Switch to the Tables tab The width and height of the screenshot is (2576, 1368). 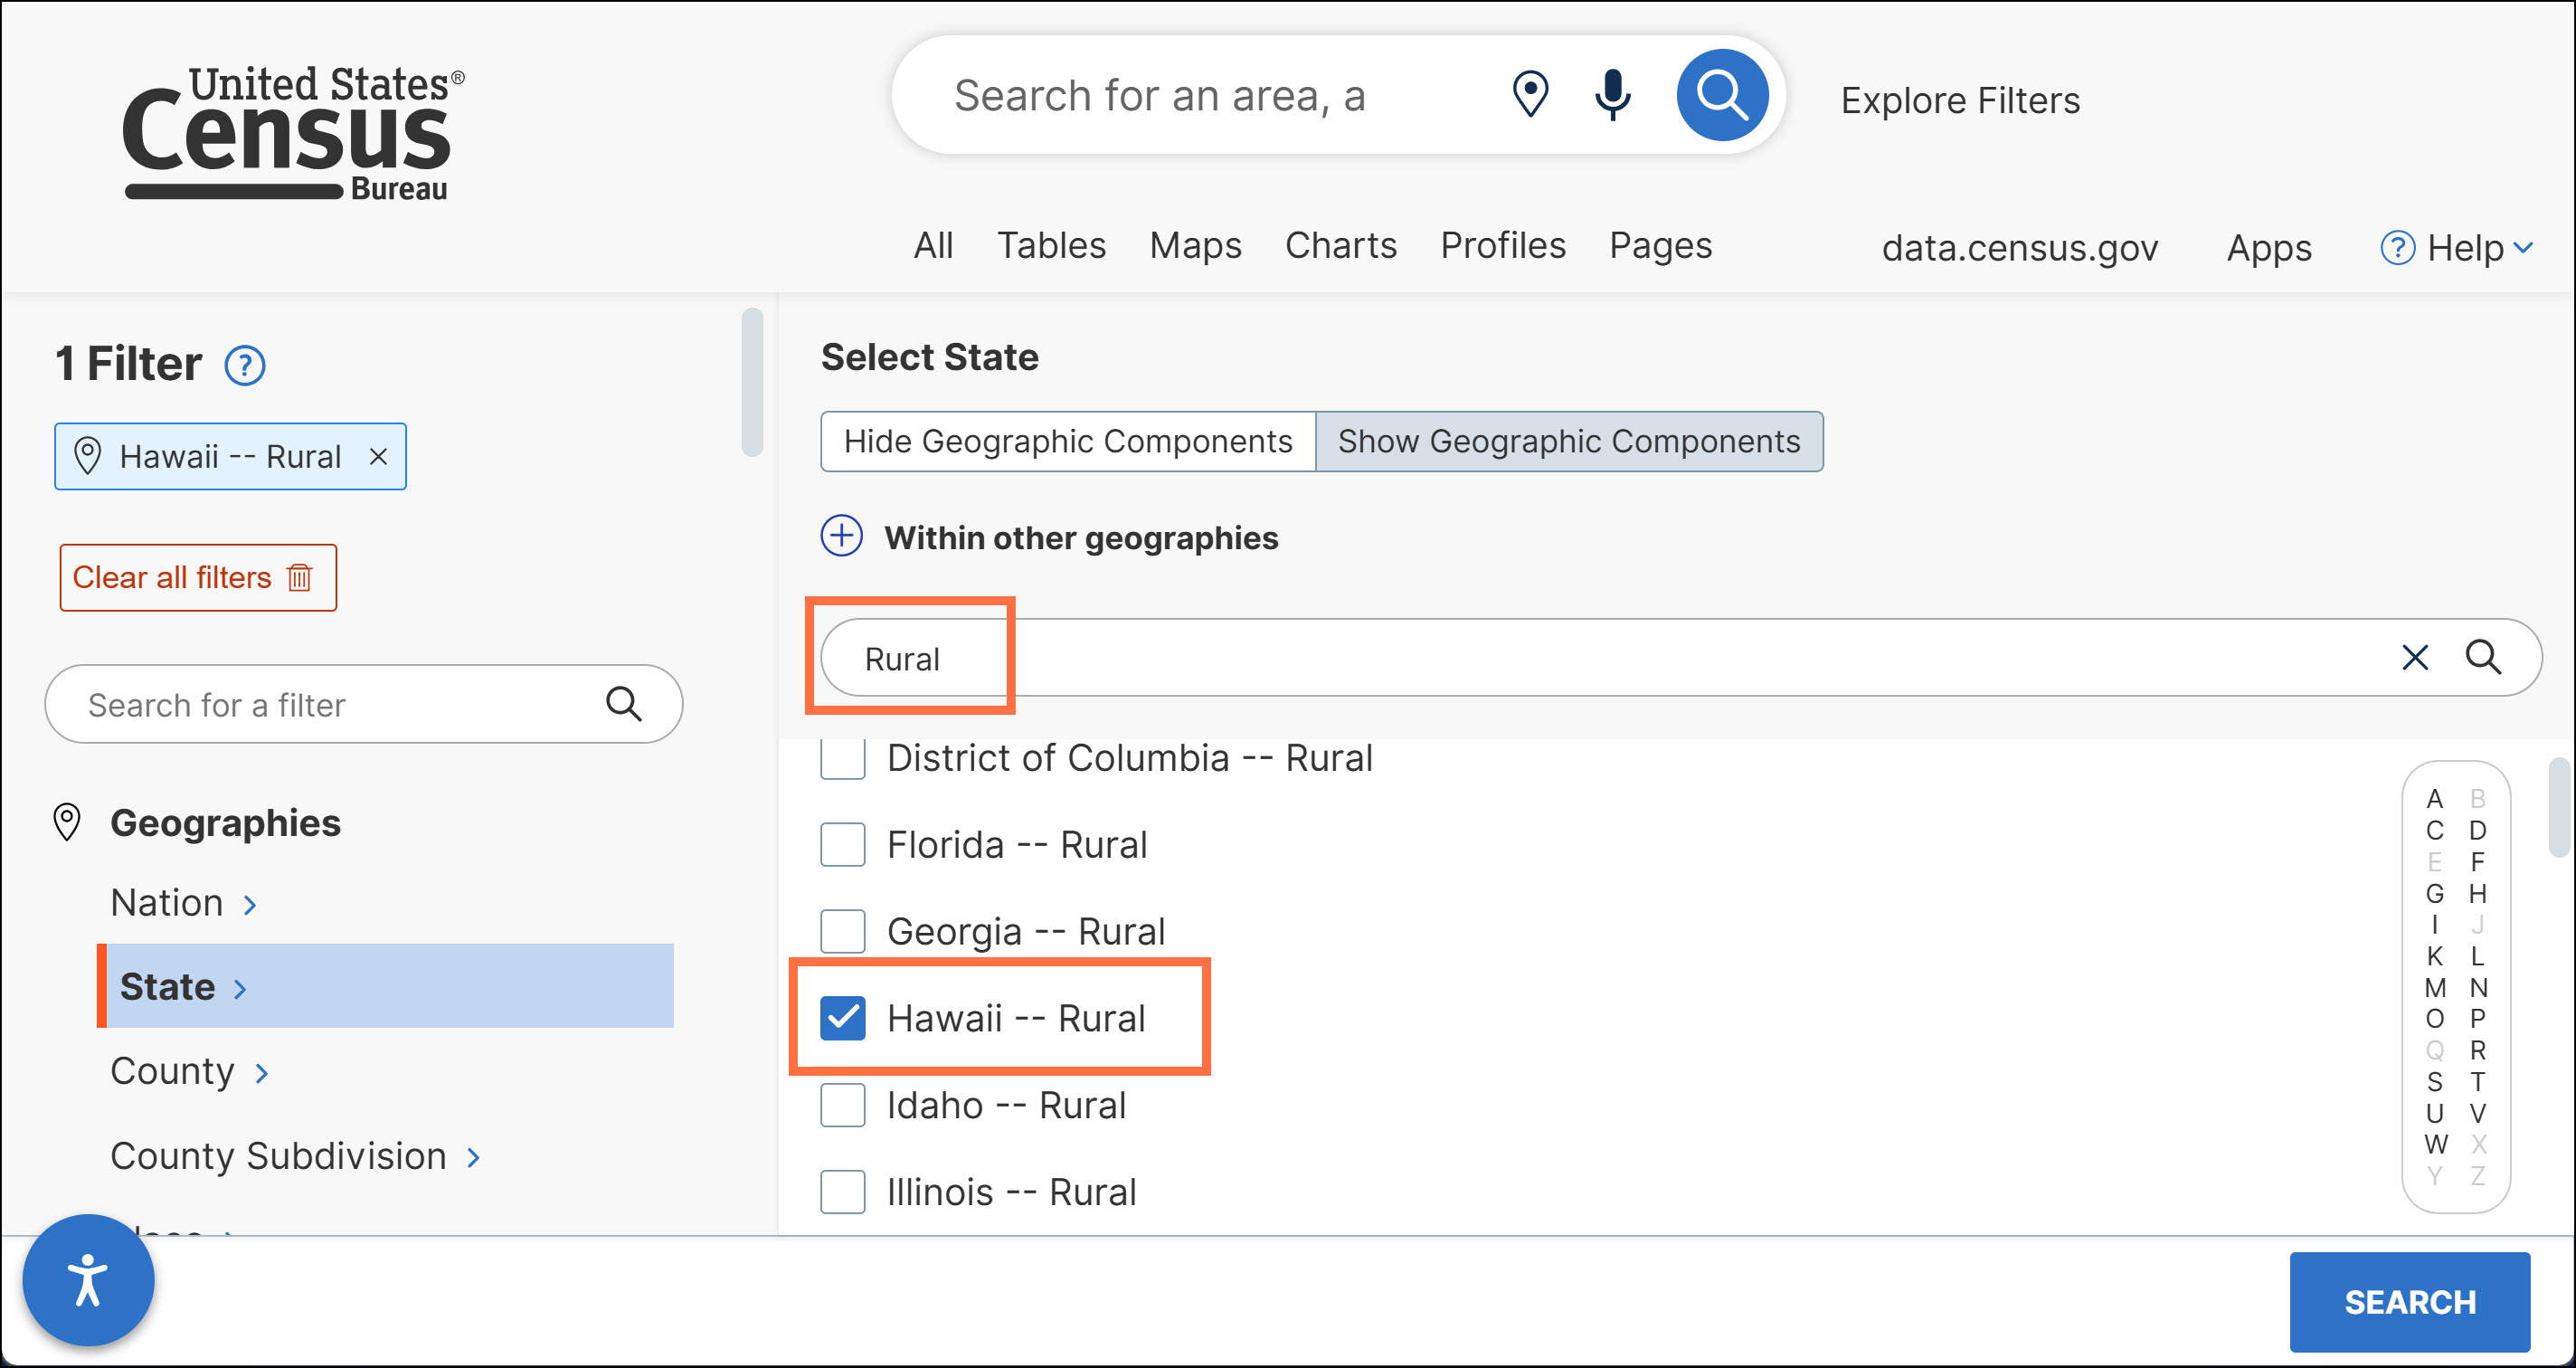(x=1051, y=245)
